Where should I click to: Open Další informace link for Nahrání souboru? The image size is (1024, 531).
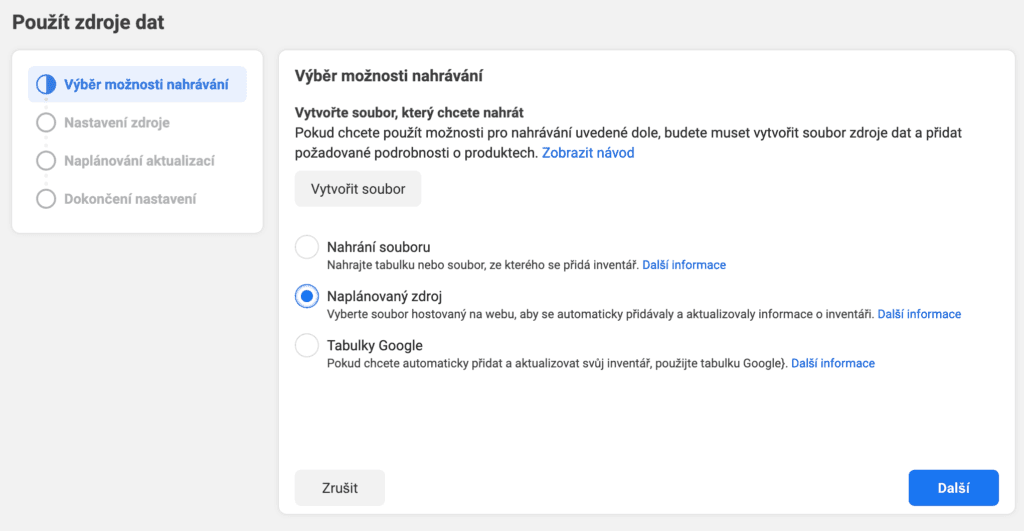click(x=684, y=265)
